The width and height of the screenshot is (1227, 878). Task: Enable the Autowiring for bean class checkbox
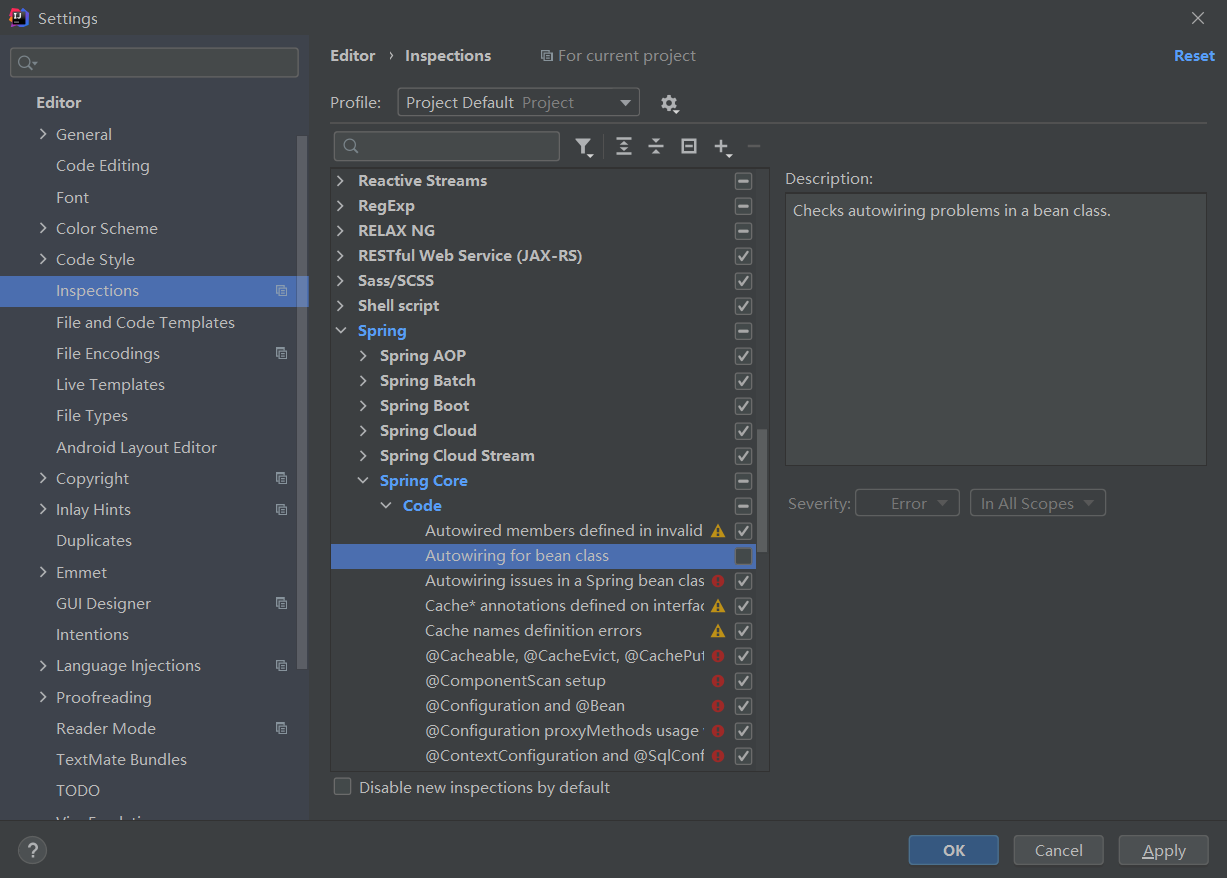[x=743, y=556]
